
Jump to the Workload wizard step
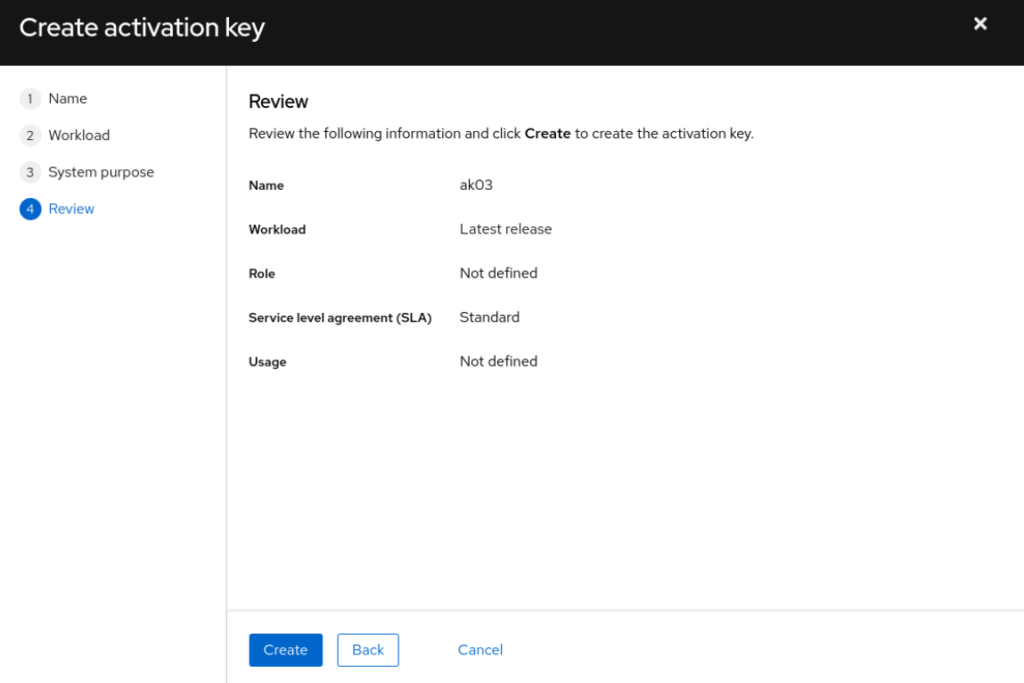(x=79, y=136)
